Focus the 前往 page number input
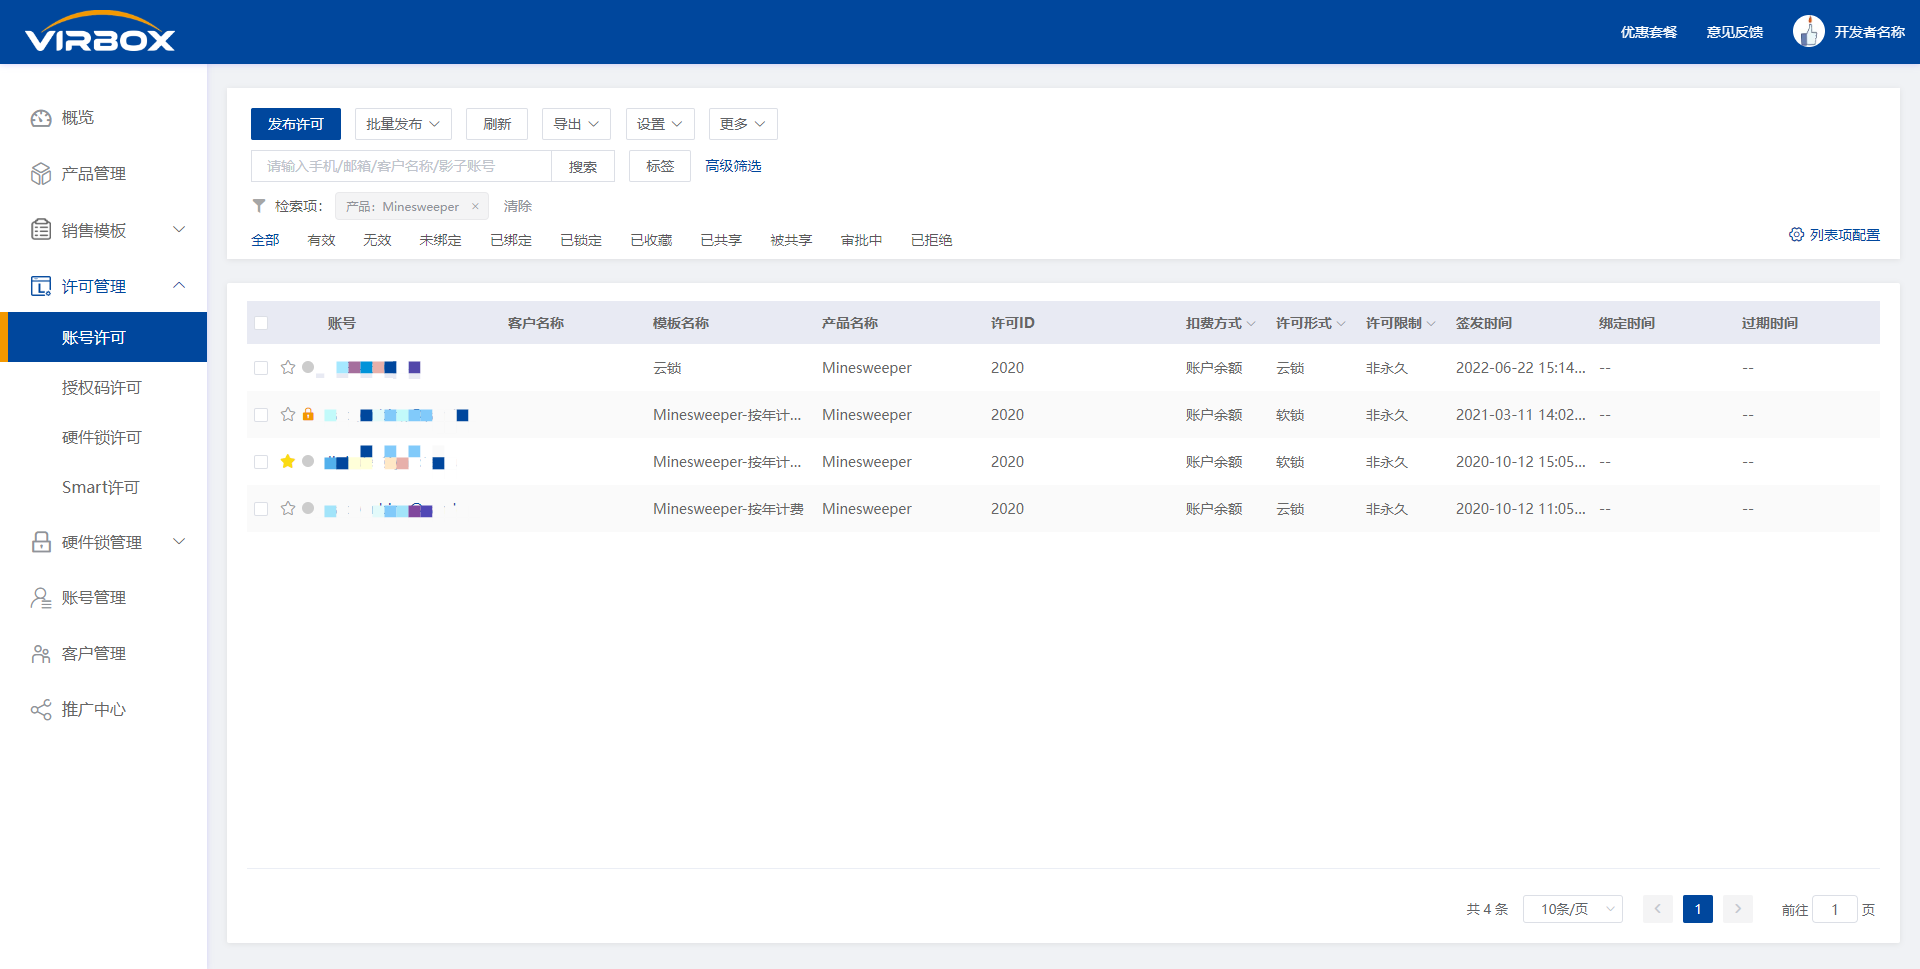 point(1835,909)
